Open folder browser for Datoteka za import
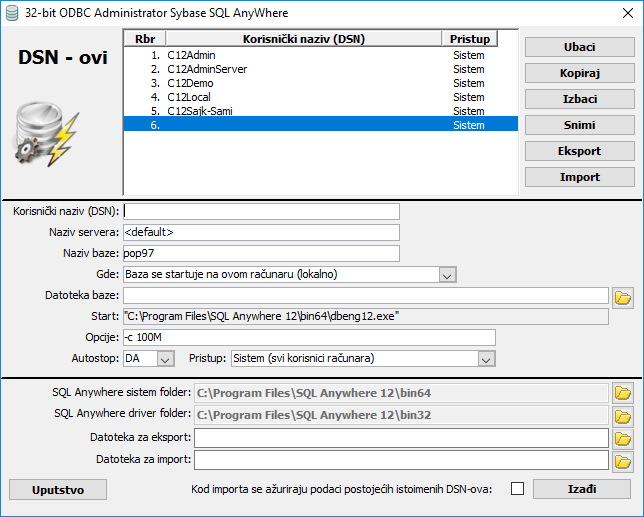Viewport: 644px width, 517px height. (x=624, y=461)
